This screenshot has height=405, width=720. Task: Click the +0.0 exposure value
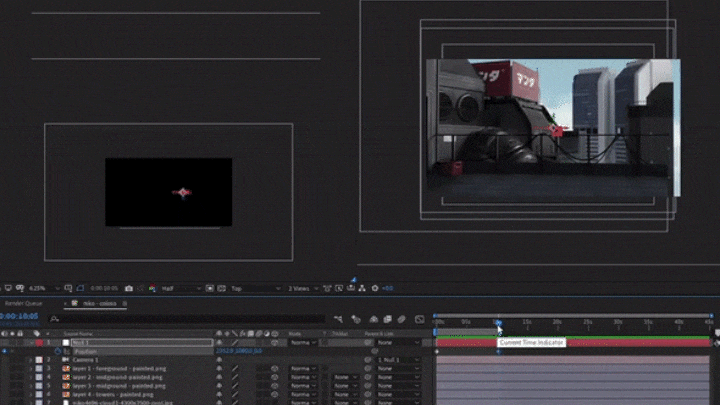tap(388, 288)
